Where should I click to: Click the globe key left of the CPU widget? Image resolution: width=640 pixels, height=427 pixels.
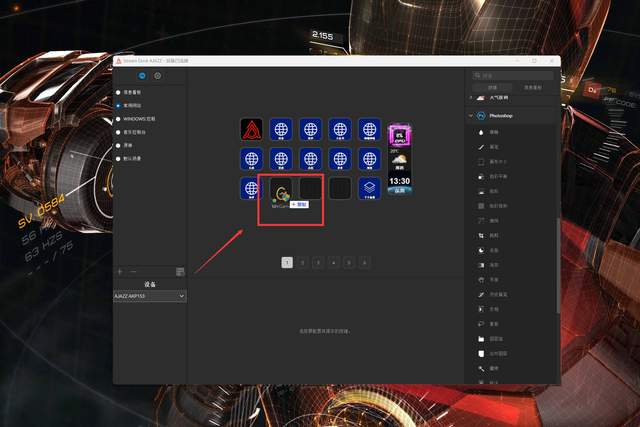[369, 129]
